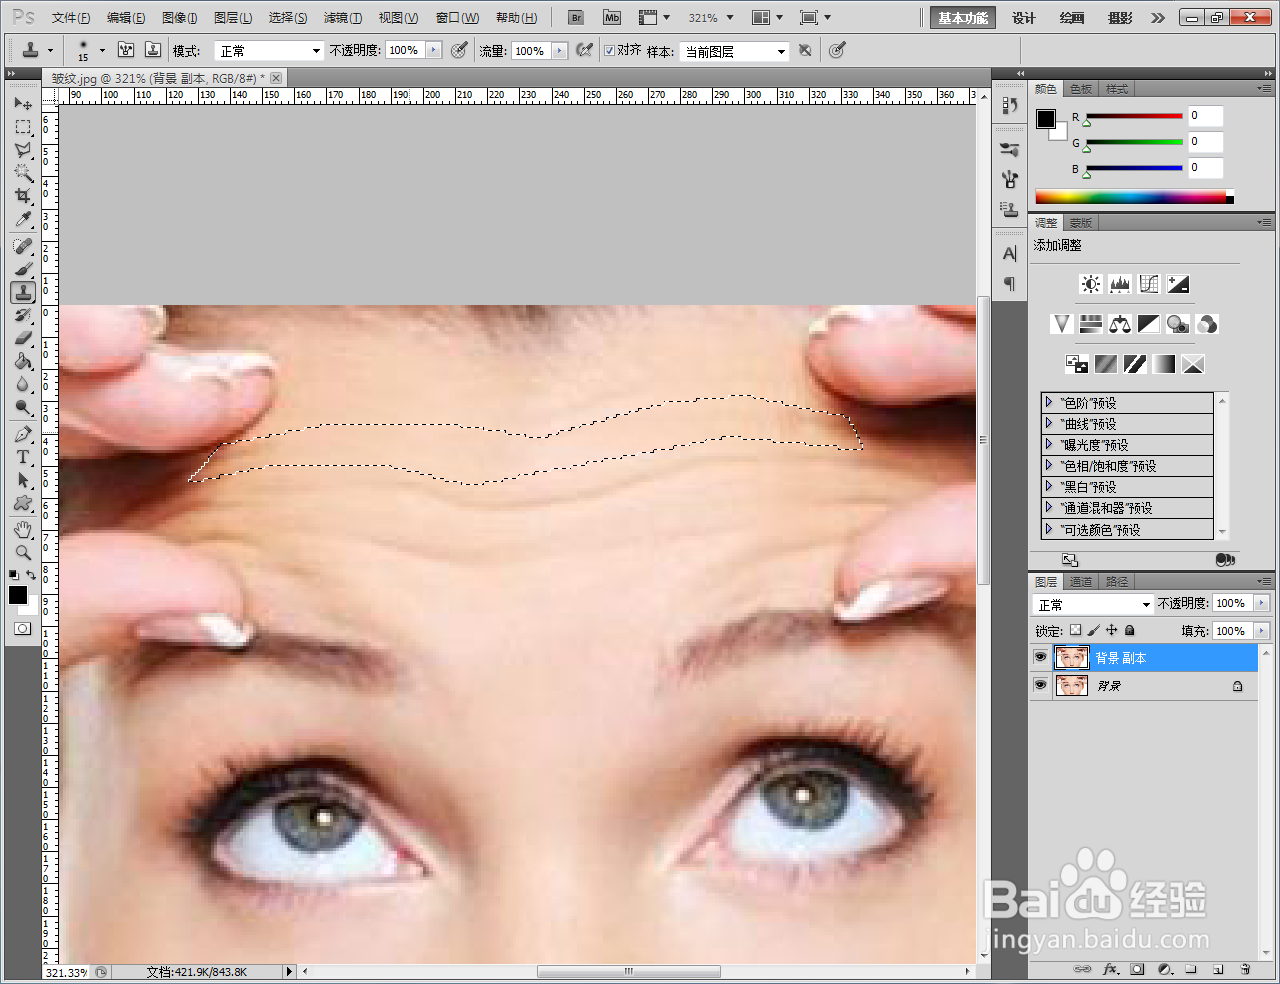Select the Polygonal Lasso tool

coord(23,150)
